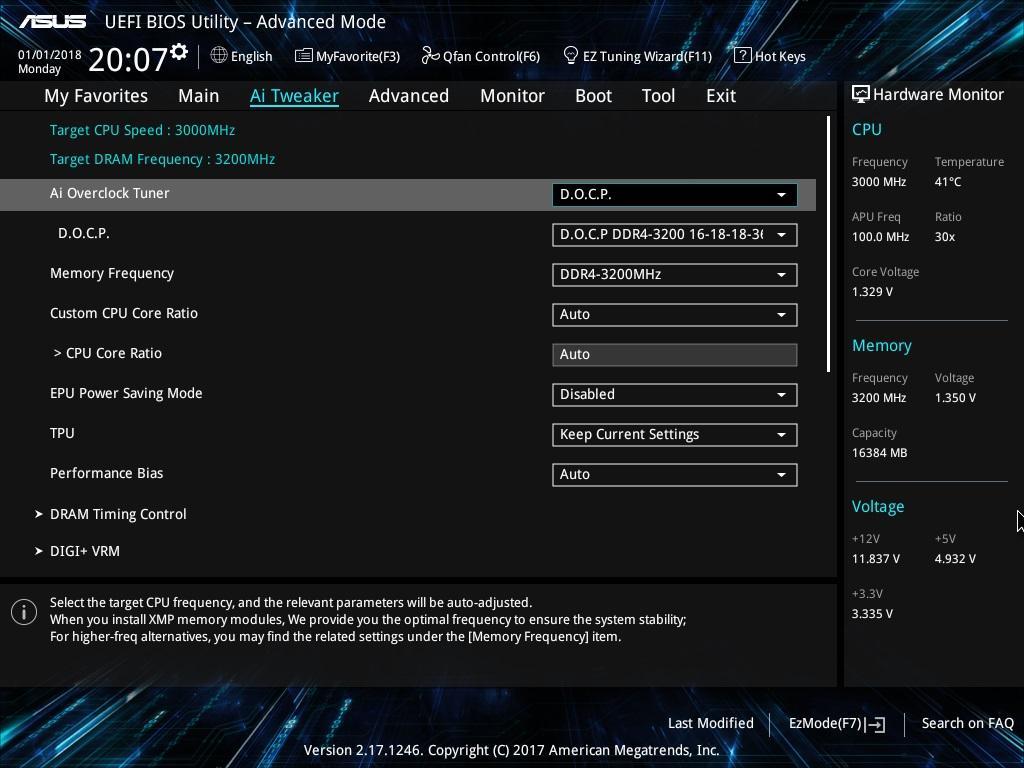Open the EPU Power Saving Mode dropdown
This screenshot has width=1024, height=768.
click(x=675, y=394)
